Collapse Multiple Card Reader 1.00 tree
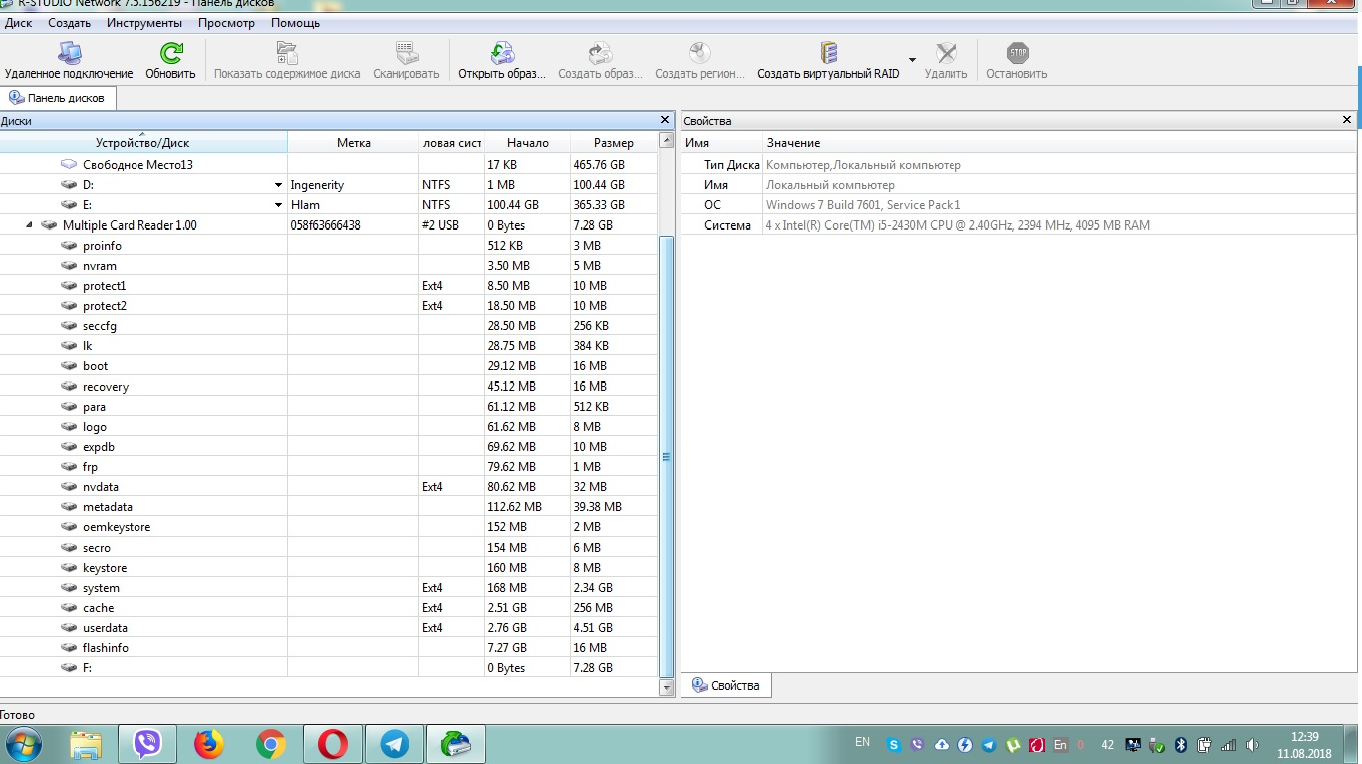1362x764 pixels. 29,225
